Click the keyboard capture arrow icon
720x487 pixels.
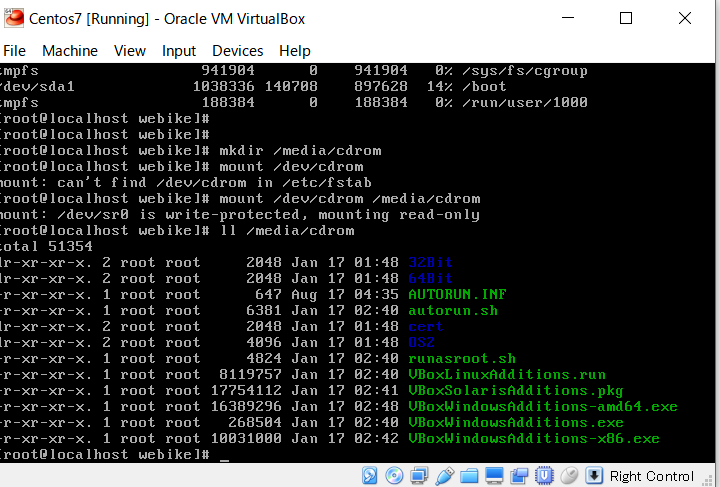pos(593,476)
